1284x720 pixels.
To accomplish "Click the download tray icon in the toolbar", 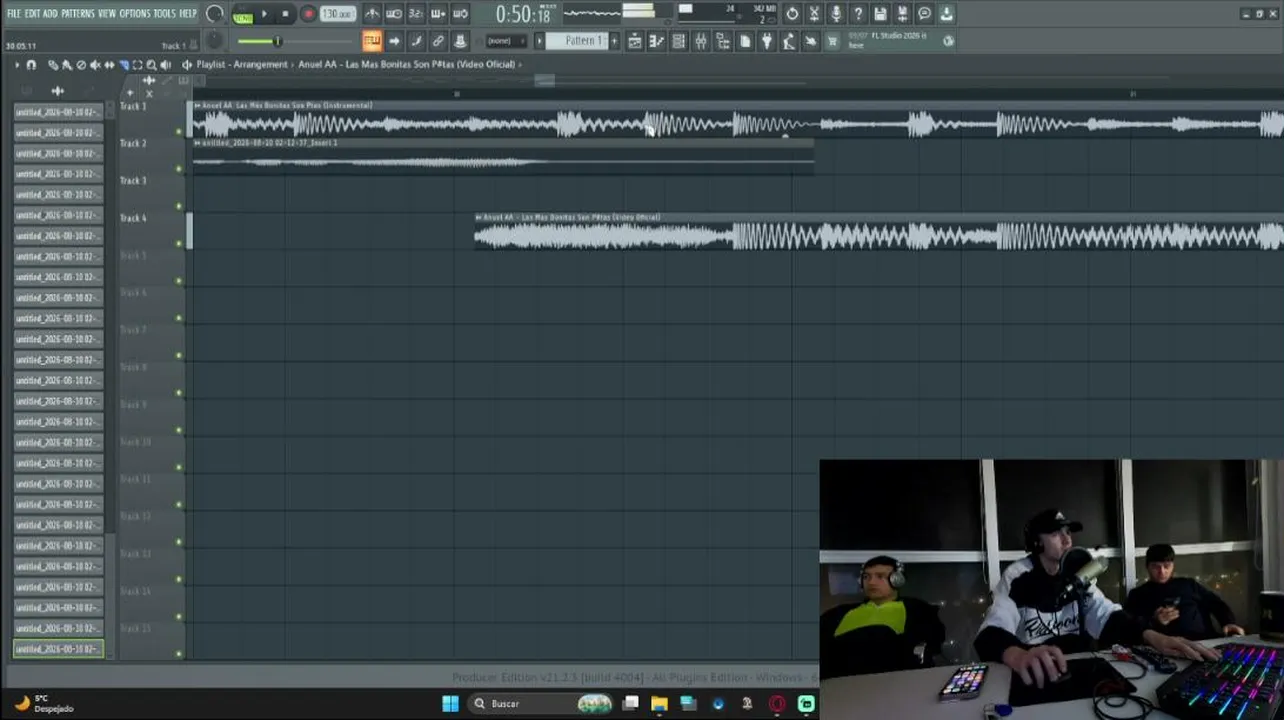I will pyautogui.click(x=946, y=14).
